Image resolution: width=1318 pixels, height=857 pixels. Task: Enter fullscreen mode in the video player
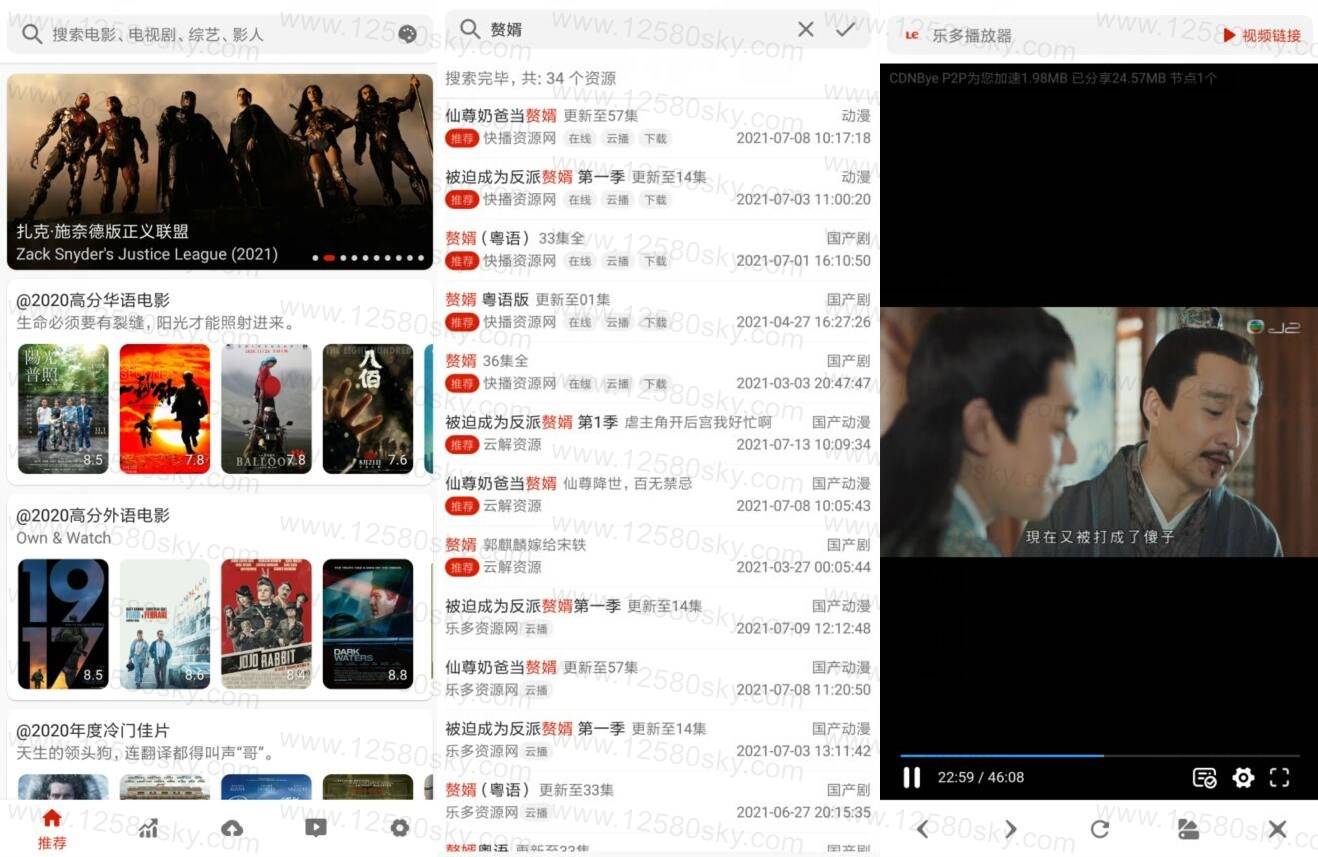(1279, 777)
